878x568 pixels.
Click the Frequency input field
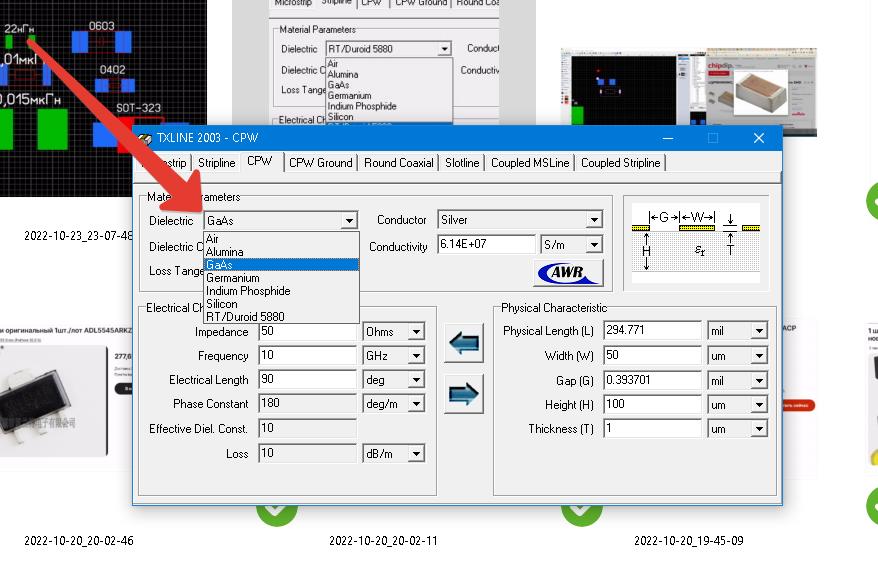point(307,356)
